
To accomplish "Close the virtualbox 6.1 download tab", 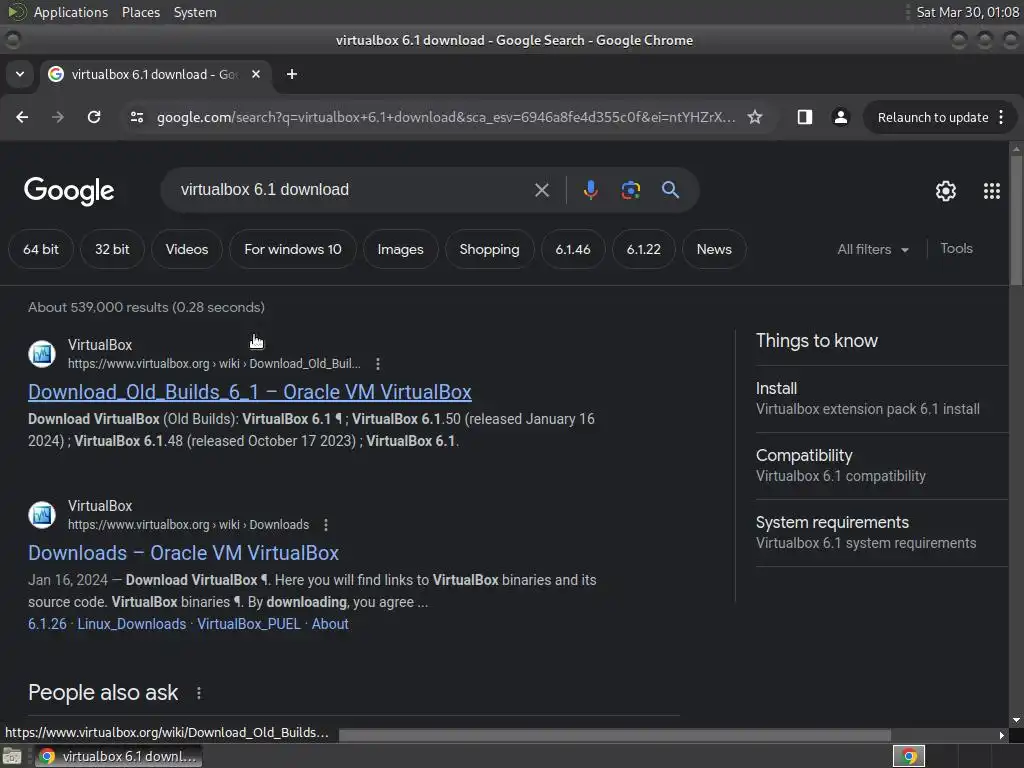I will coord(256,74).
